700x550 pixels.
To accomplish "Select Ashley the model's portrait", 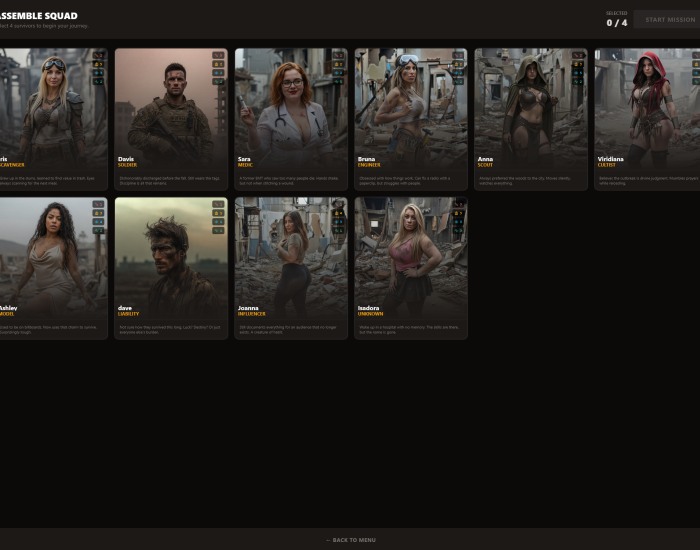I will (x=54, y=257).
